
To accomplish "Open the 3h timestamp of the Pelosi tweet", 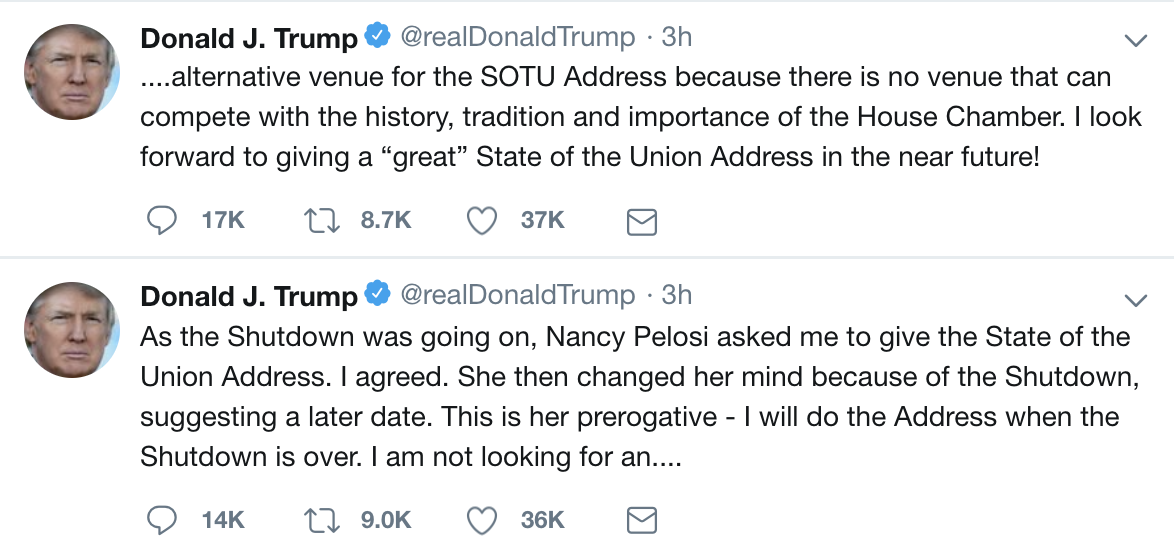I will 677,296.
